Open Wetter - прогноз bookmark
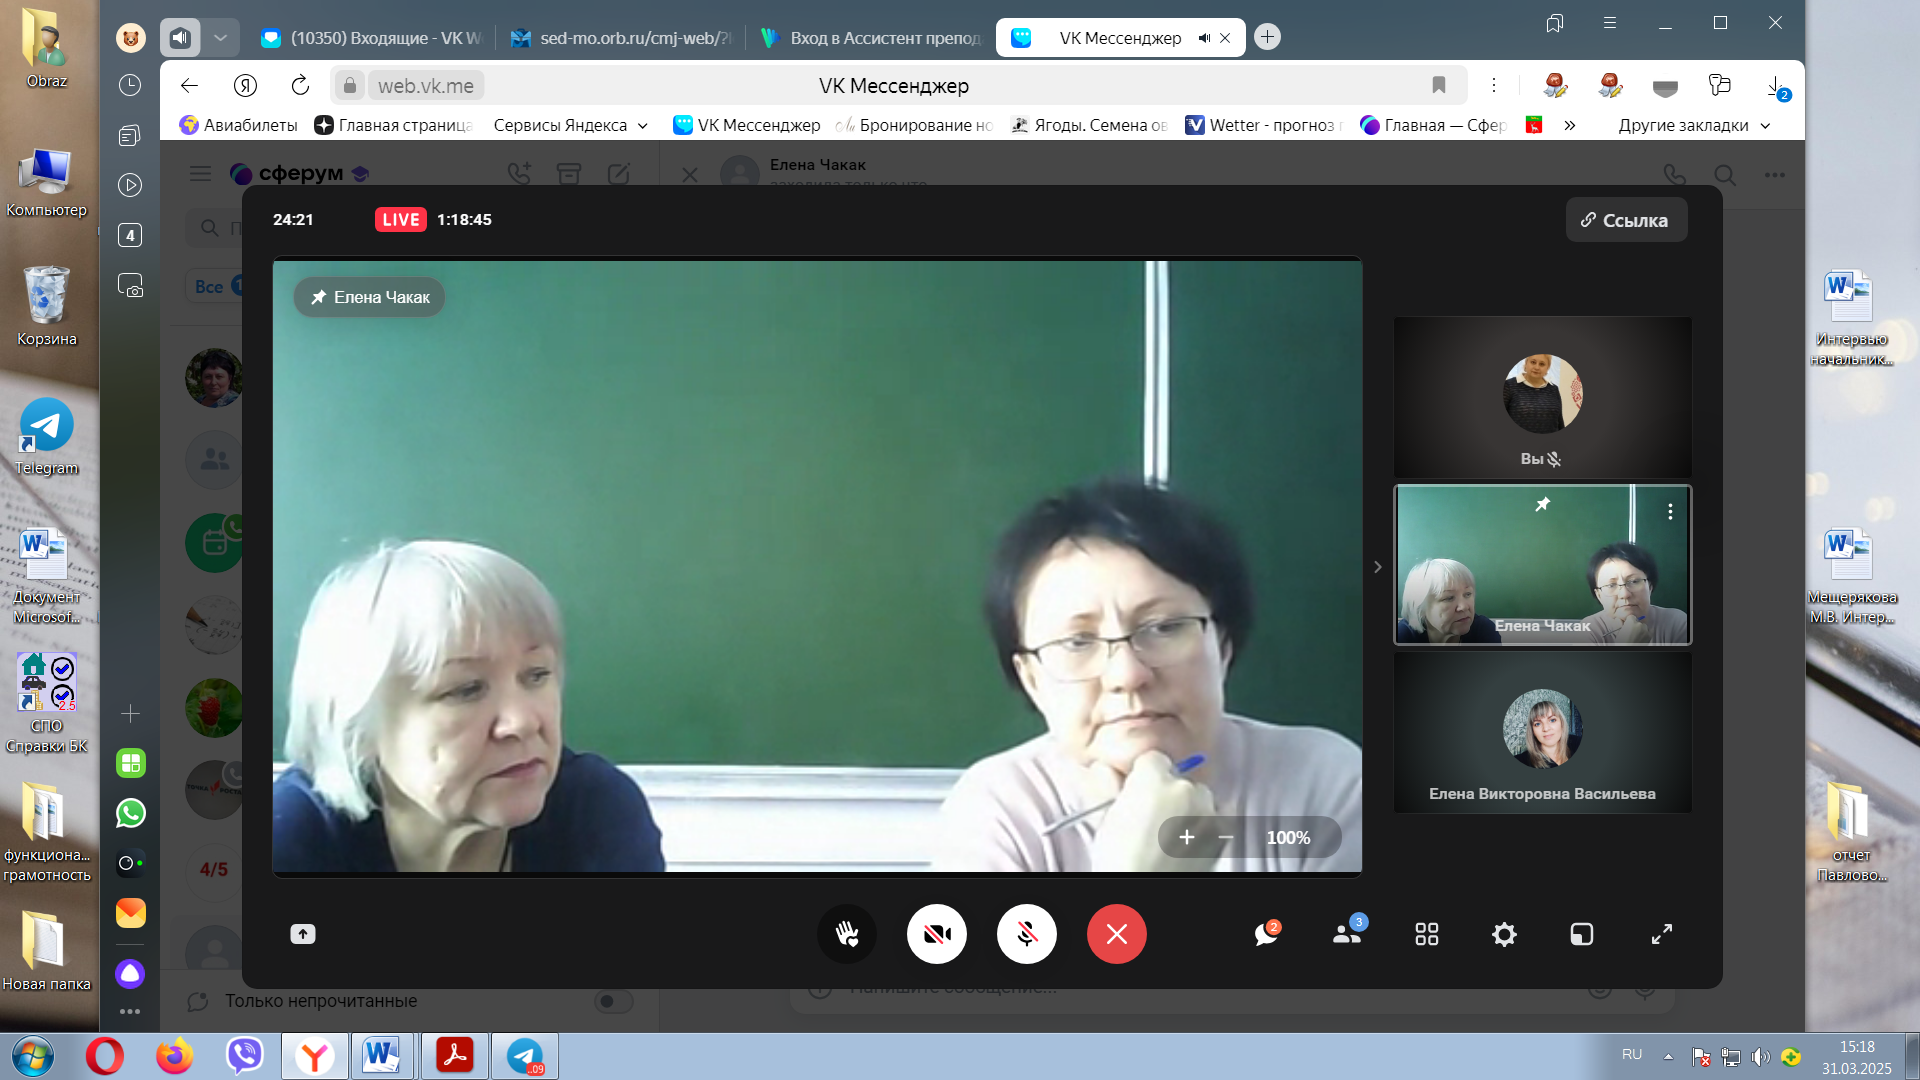1920x1080 pixels. click(1263, 125)
